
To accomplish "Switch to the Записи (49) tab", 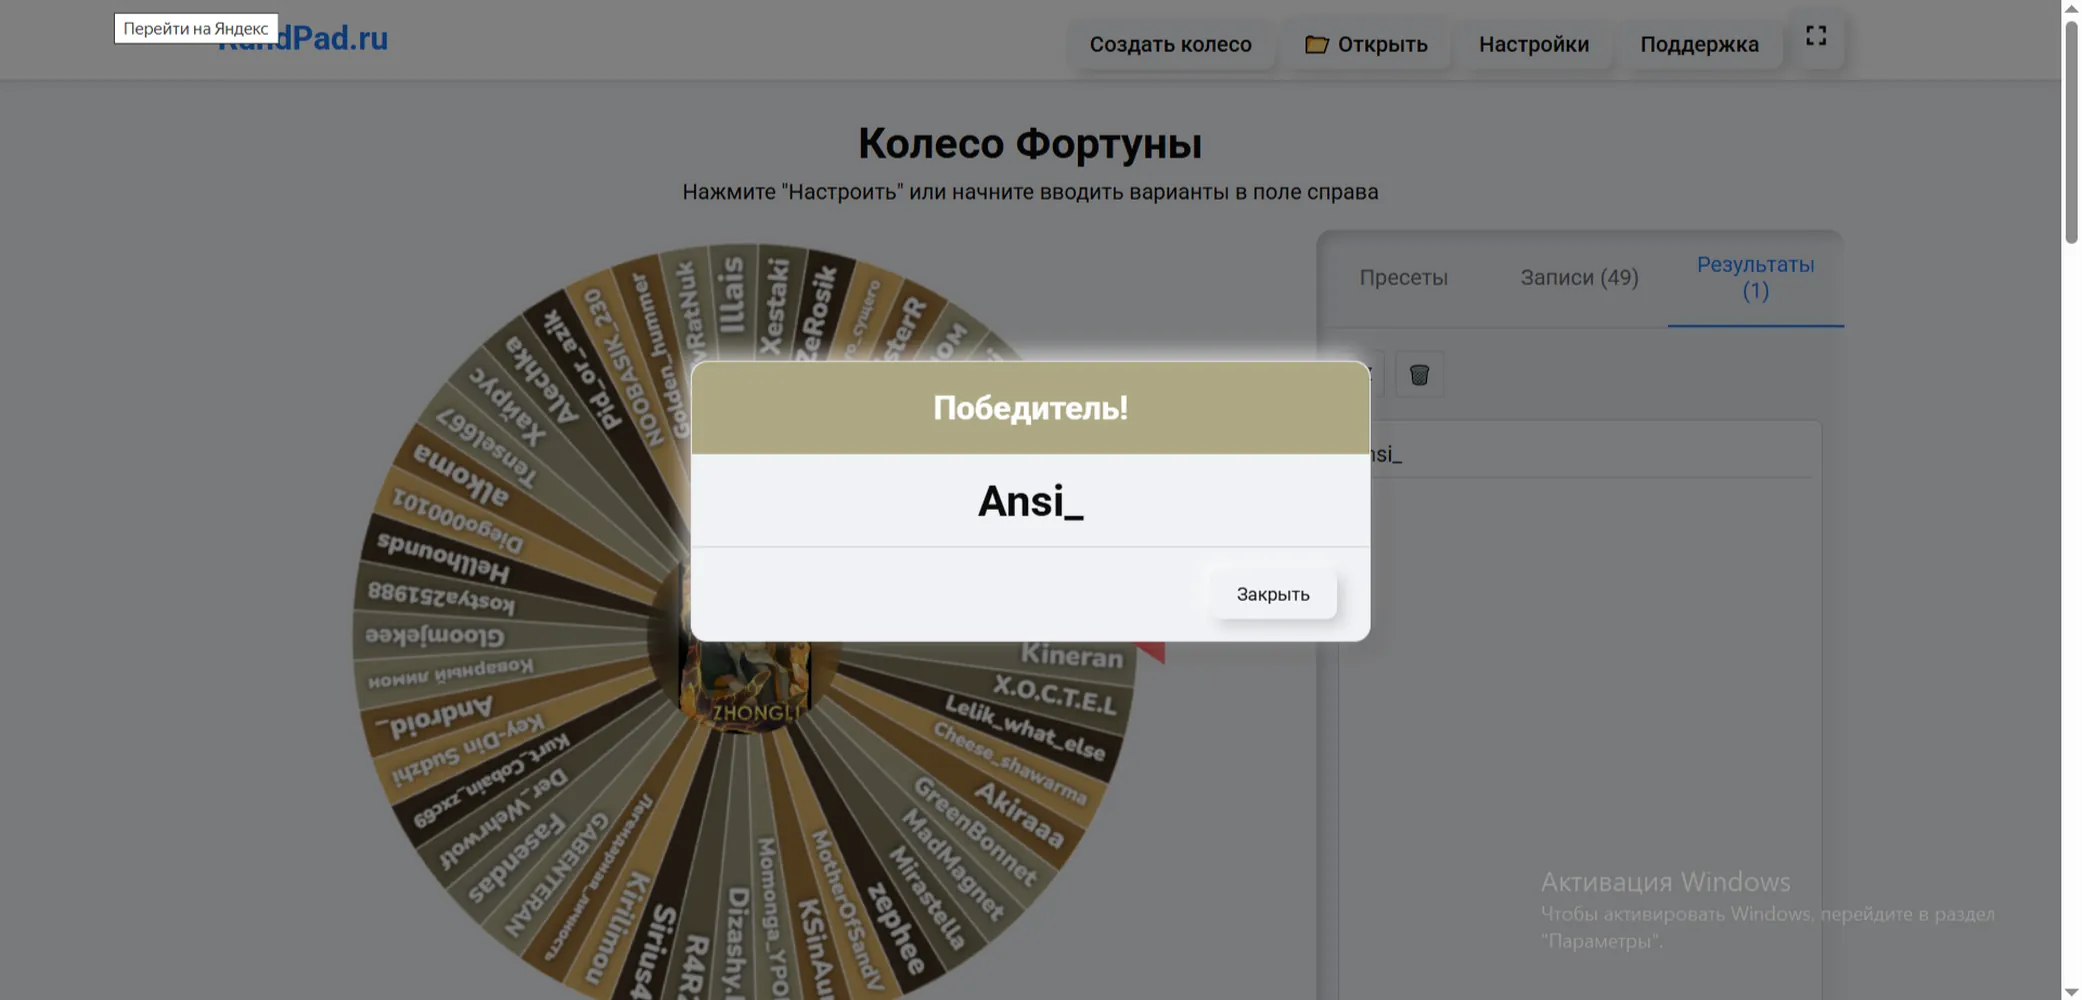I will pyautogui.click(x=1579, y=277).
